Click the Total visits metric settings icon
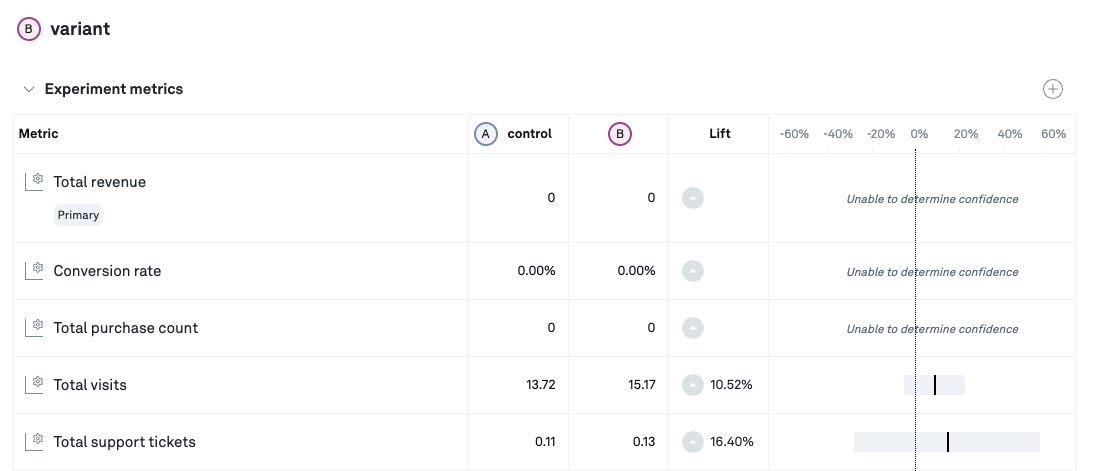This screenshot has height=471, width=1094. click(35, 384)
